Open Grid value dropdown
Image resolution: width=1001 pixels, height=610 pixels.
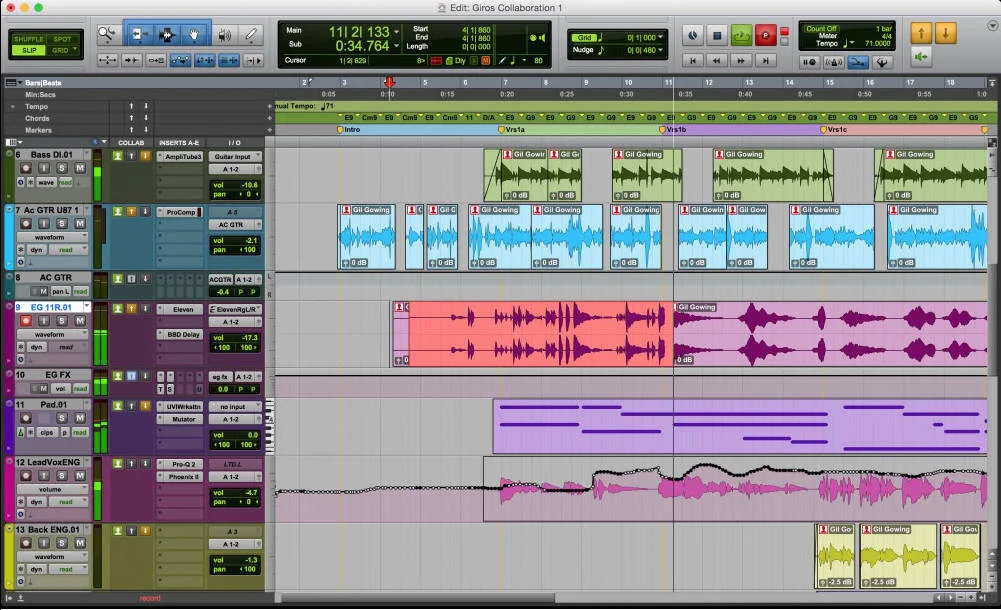[660, 38]
